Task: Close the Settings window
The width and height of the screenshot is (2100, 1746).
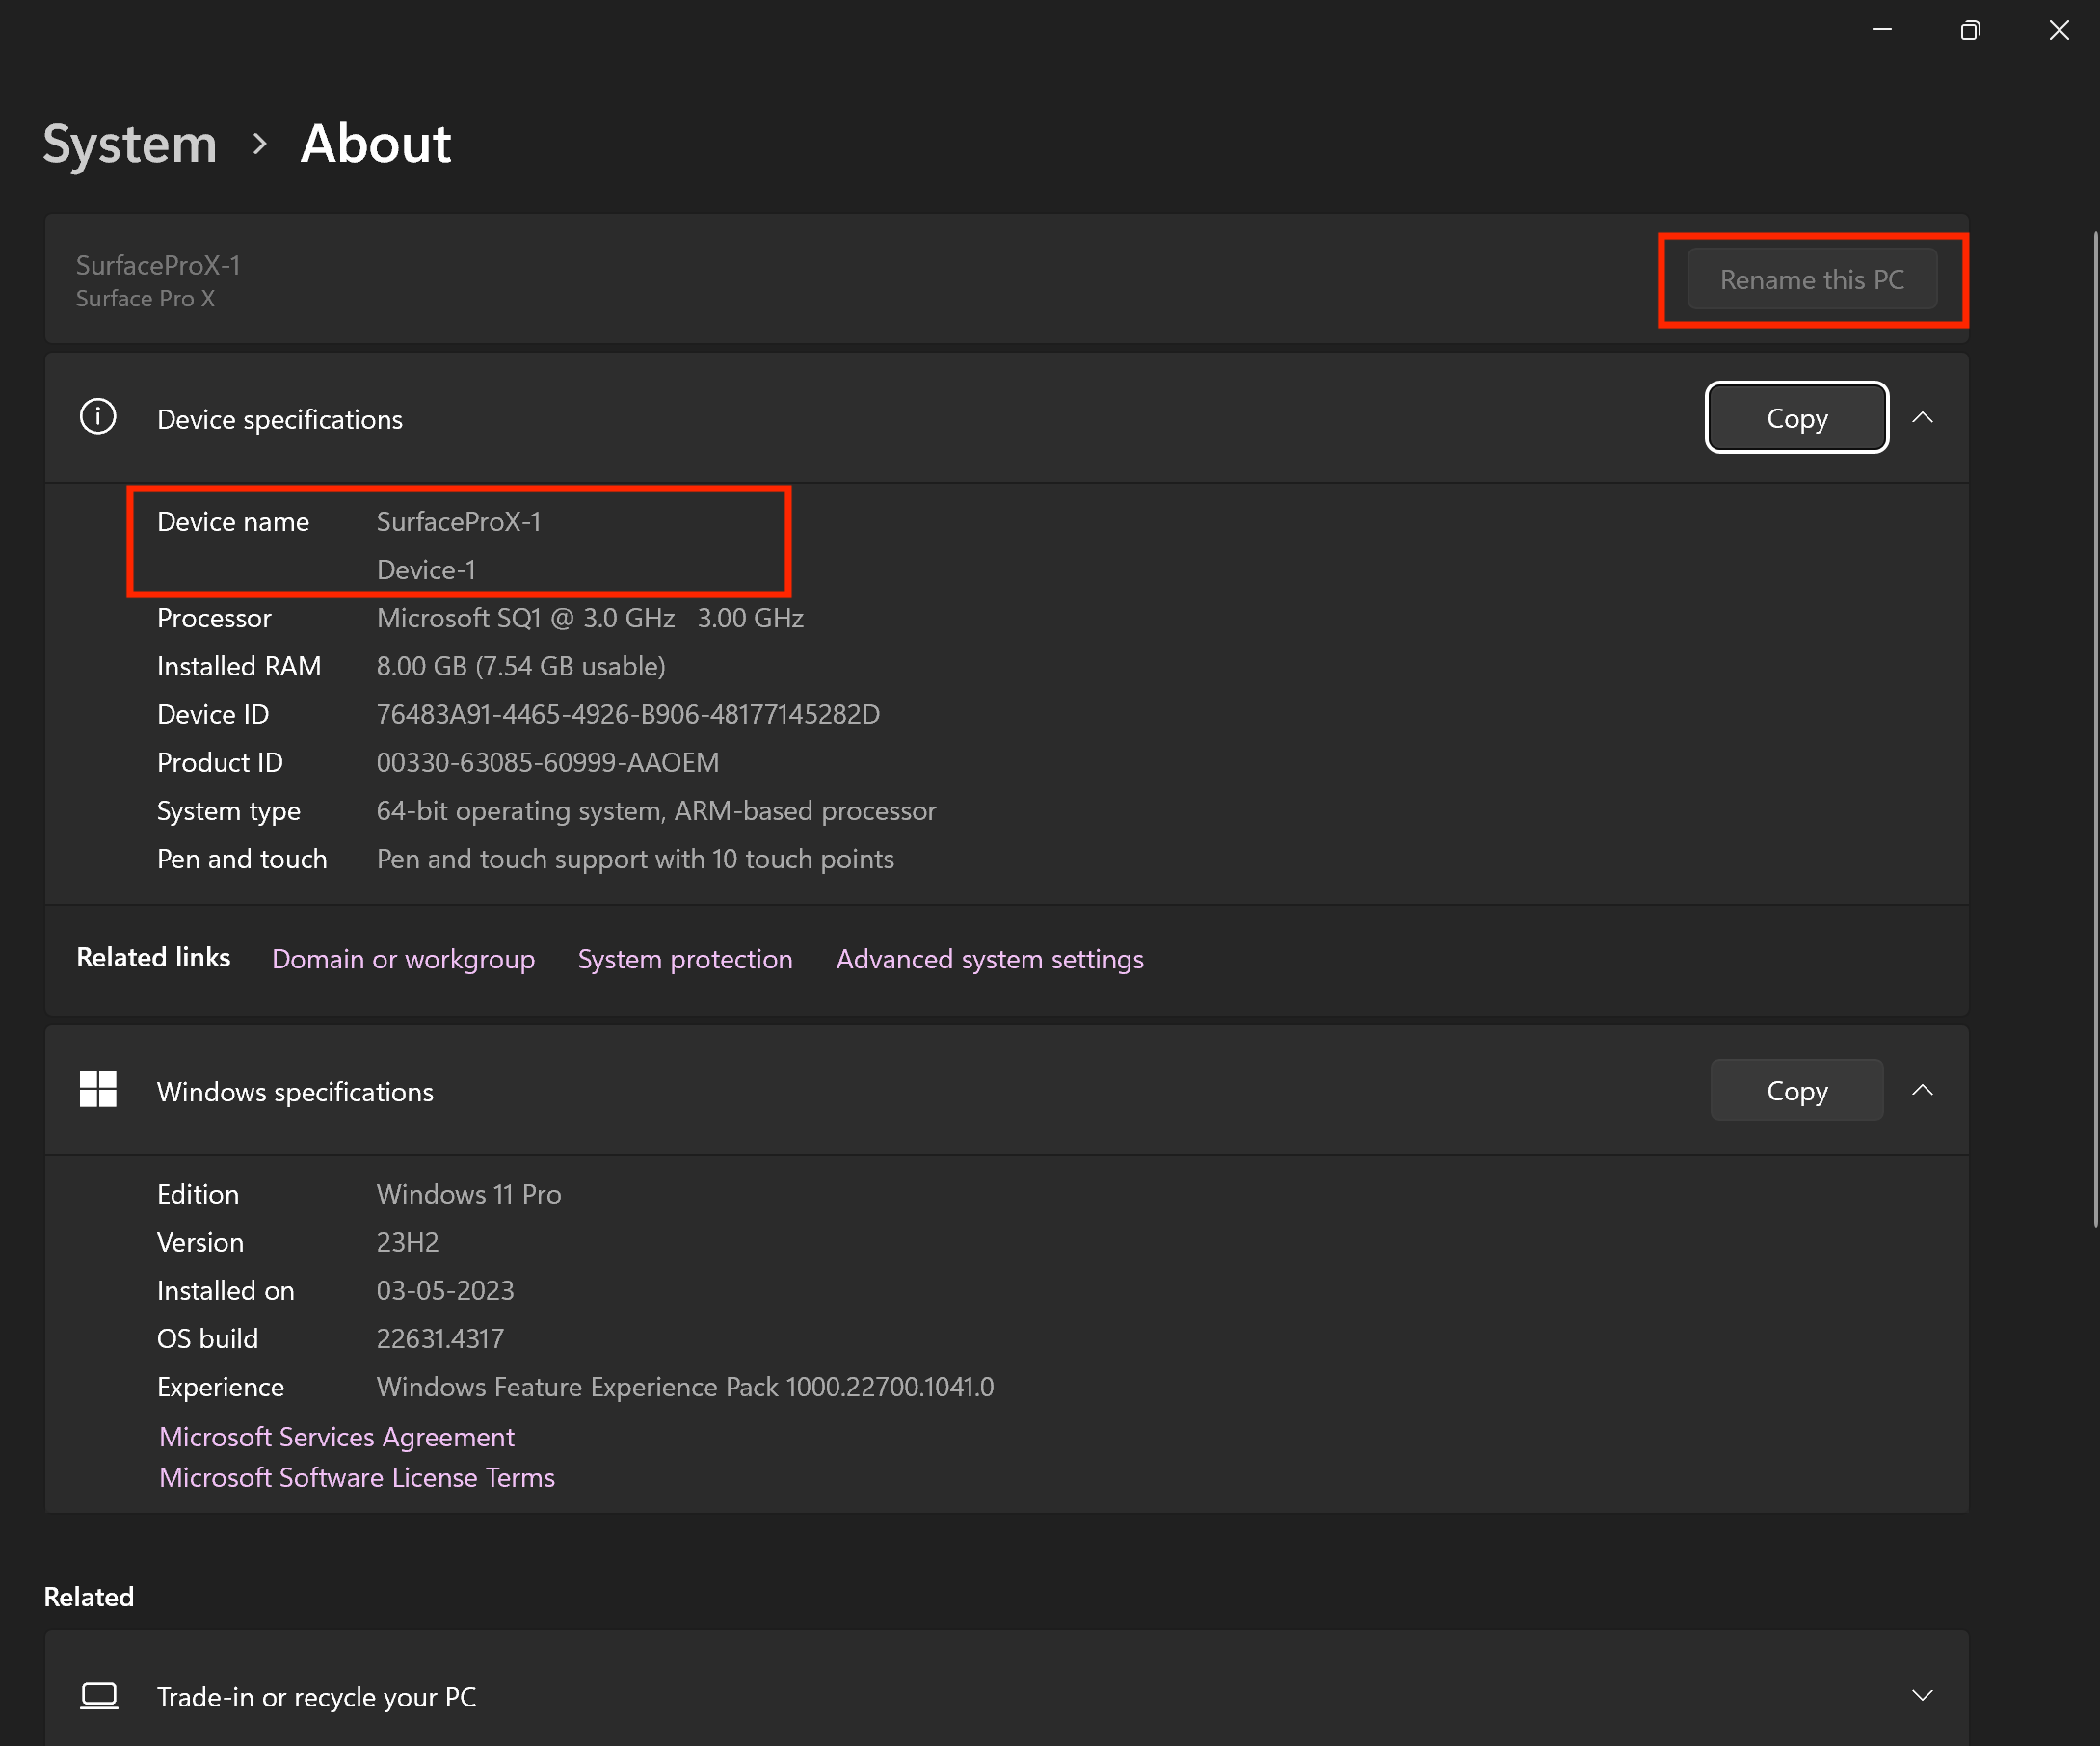Action: tap(2059, 30)
